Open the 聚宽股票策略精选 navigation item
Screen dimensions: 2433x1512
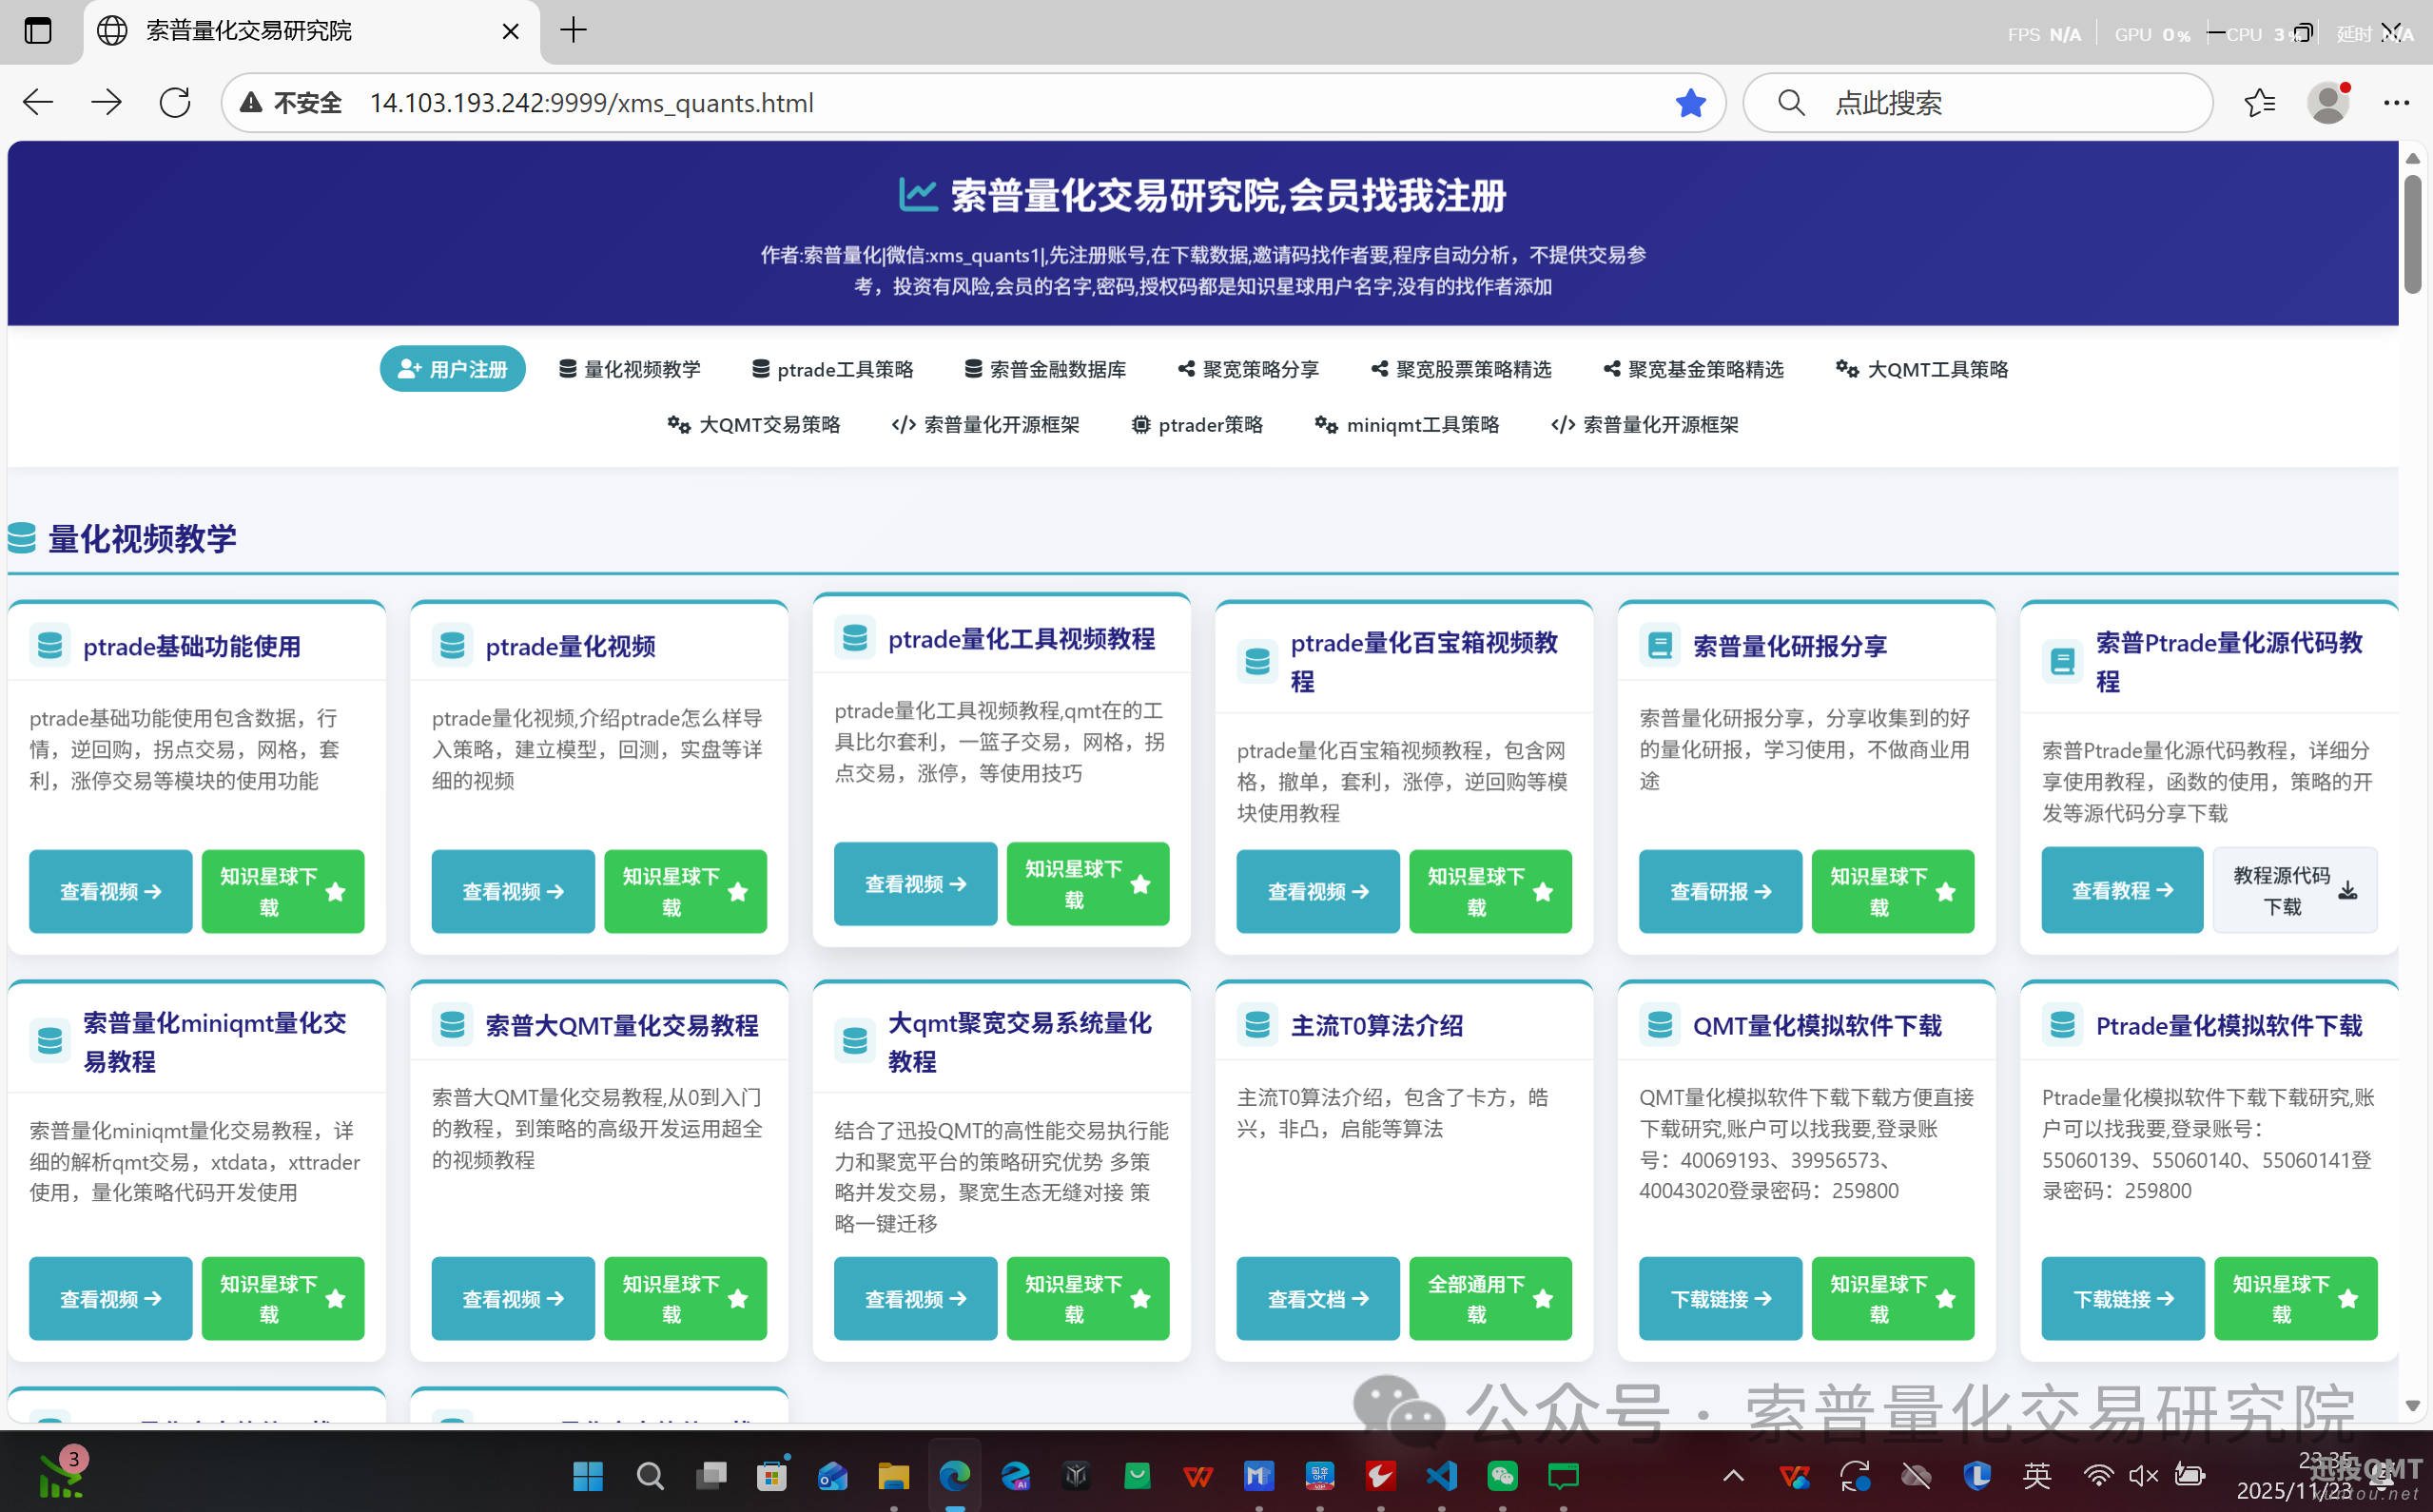pyautogui.click(x=1461, y=368)
